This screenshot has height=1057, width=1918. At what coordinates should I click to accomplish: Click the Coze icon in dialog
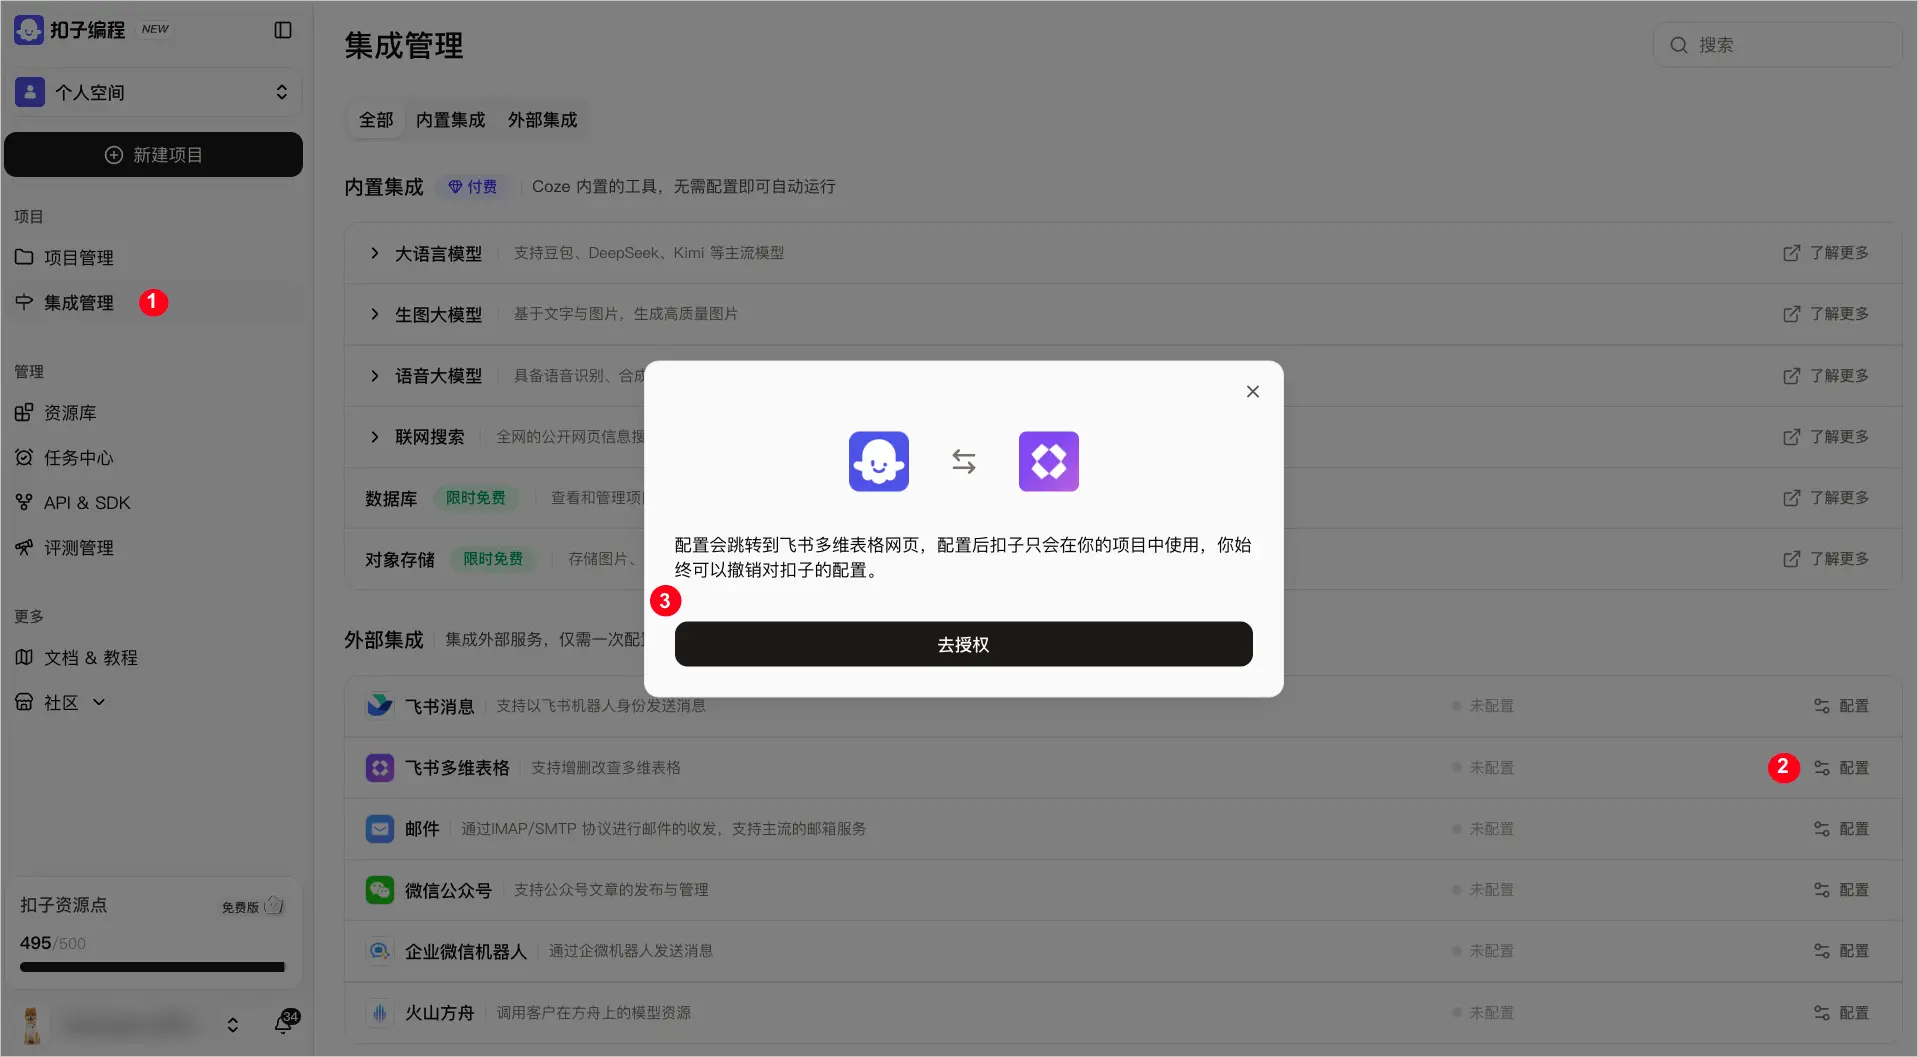pos(879,461)
